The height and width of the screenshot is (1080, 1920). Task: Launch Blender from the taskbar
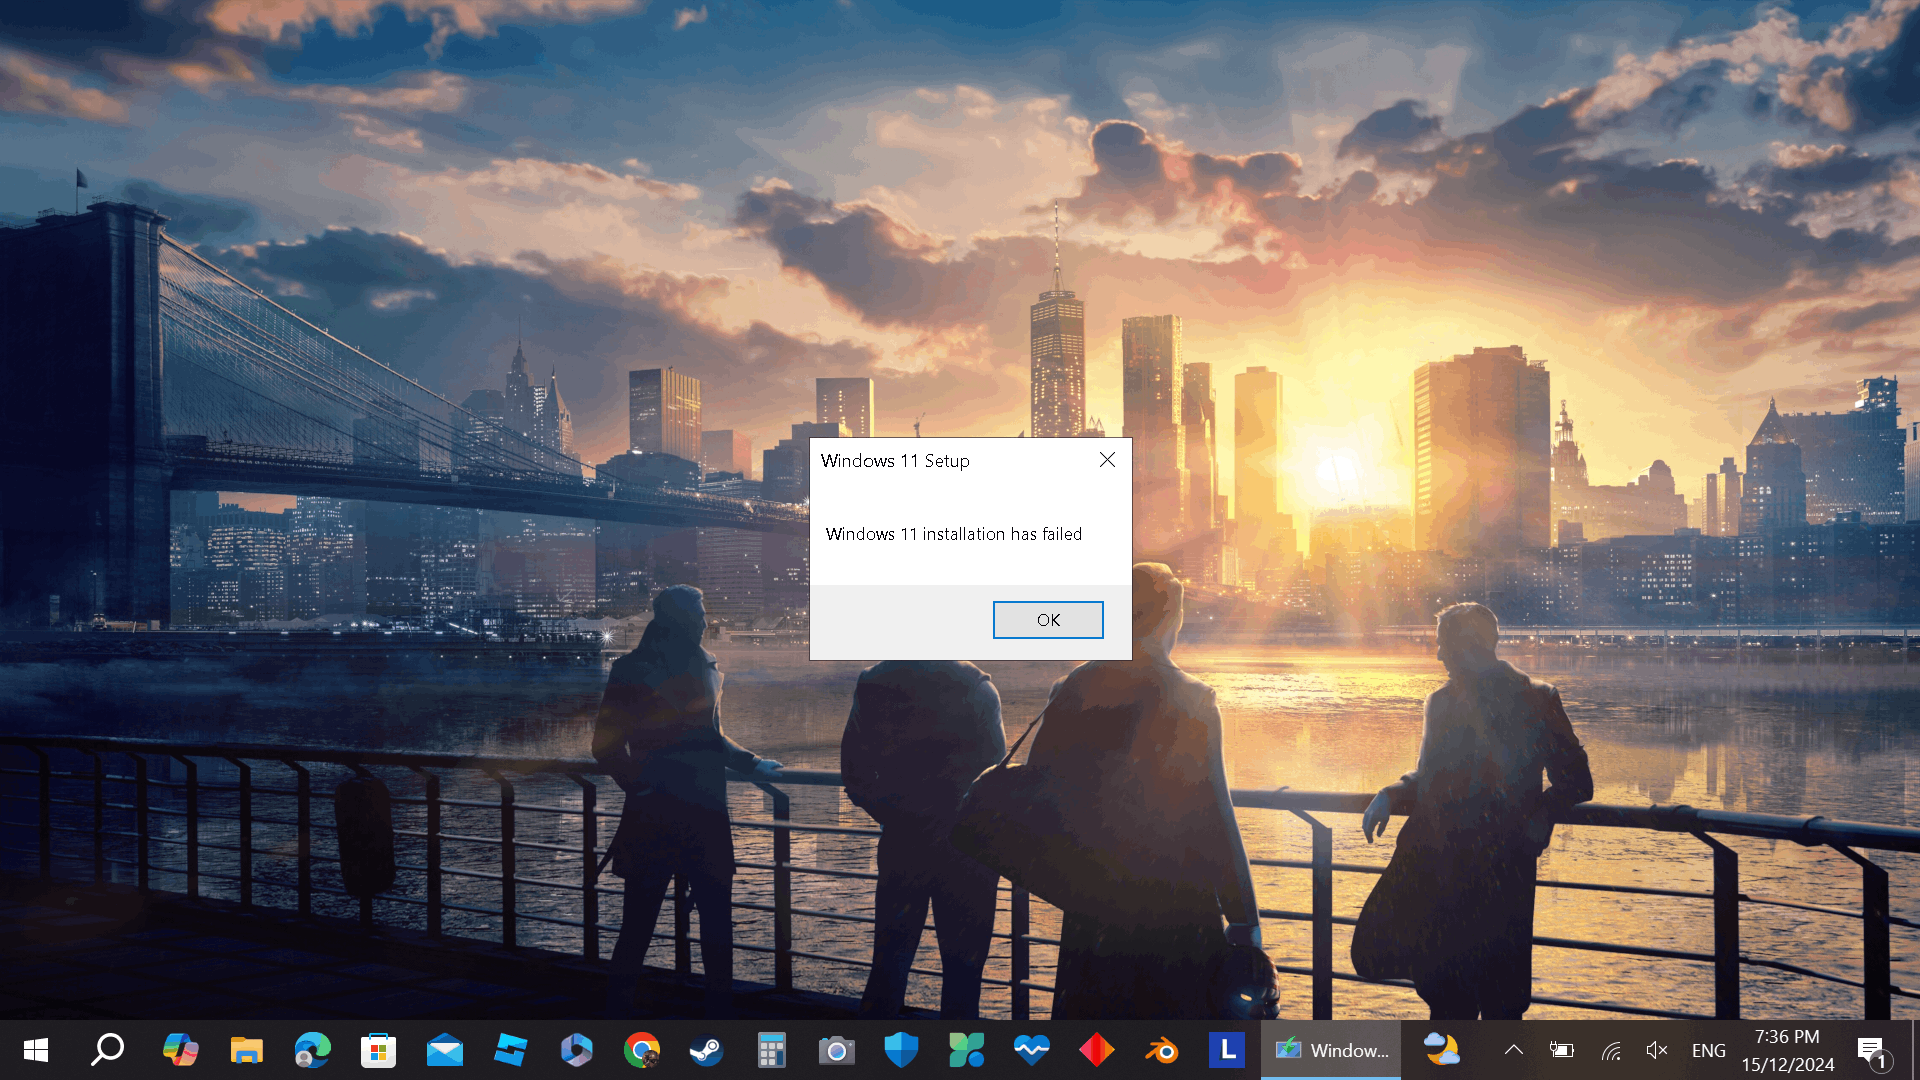tap(1162, 1050)
